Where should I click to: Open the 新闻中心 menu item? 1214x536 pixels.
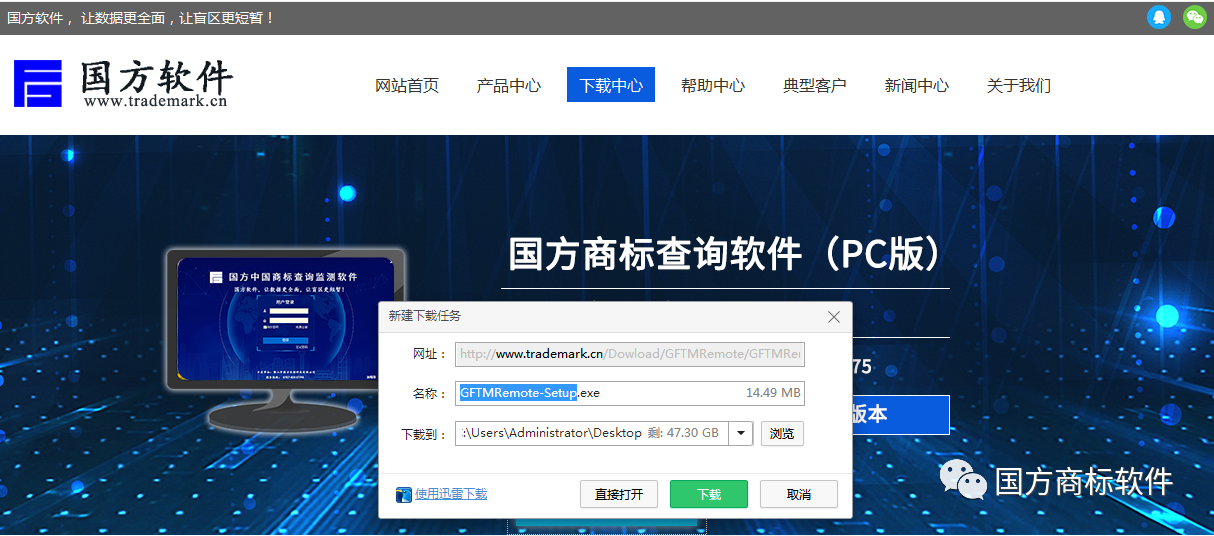[917, 85]
